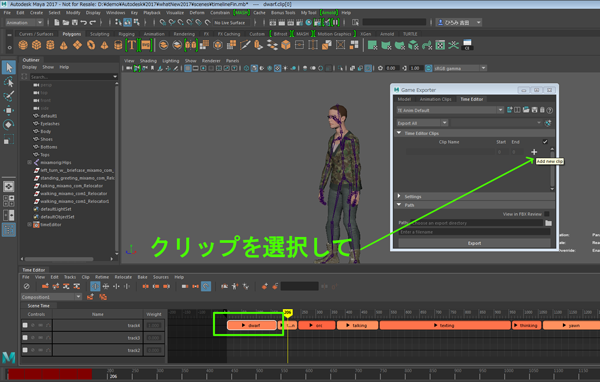Expand mixamorig:Hips in Outliner

click(x=29, y=162)
